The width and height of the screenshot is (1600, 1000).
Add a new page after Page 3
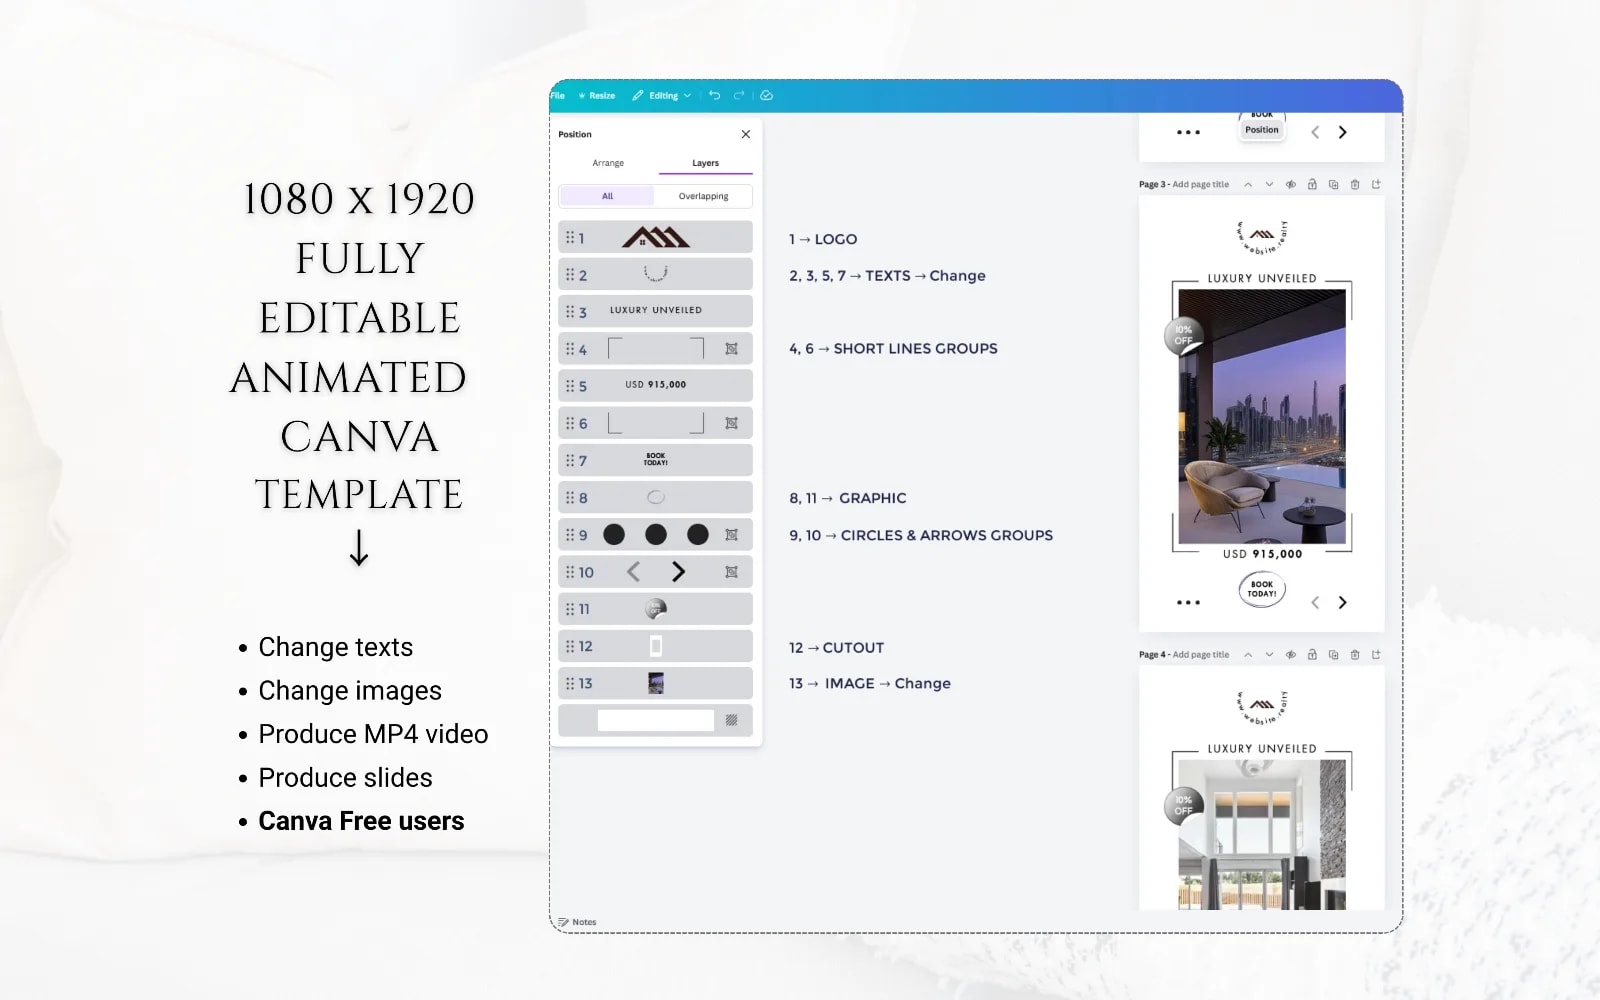coord(1376,184)
